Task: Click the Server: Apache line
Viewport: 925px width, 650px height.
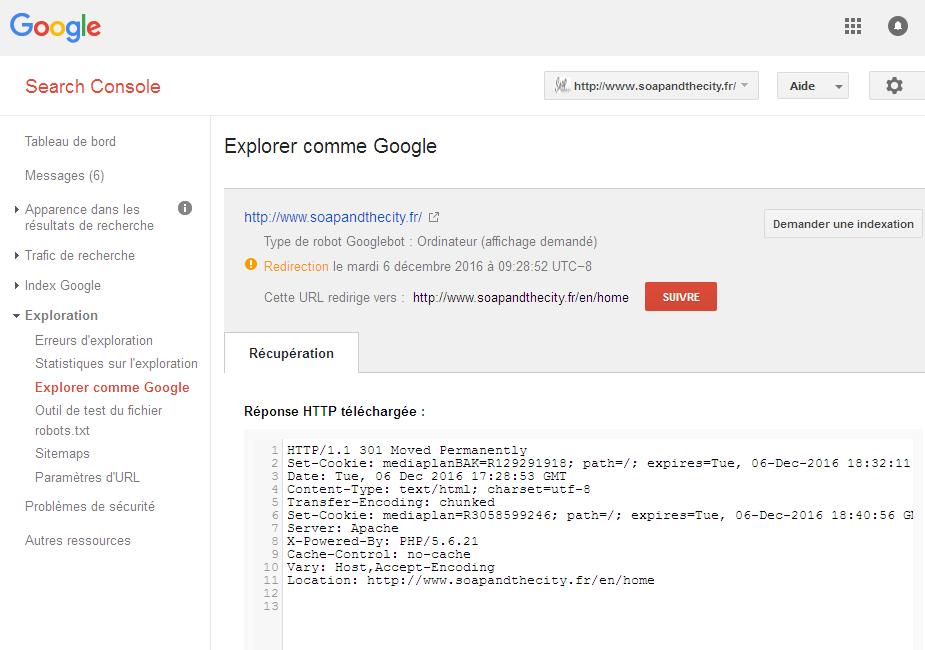Action: coord(343,528)
